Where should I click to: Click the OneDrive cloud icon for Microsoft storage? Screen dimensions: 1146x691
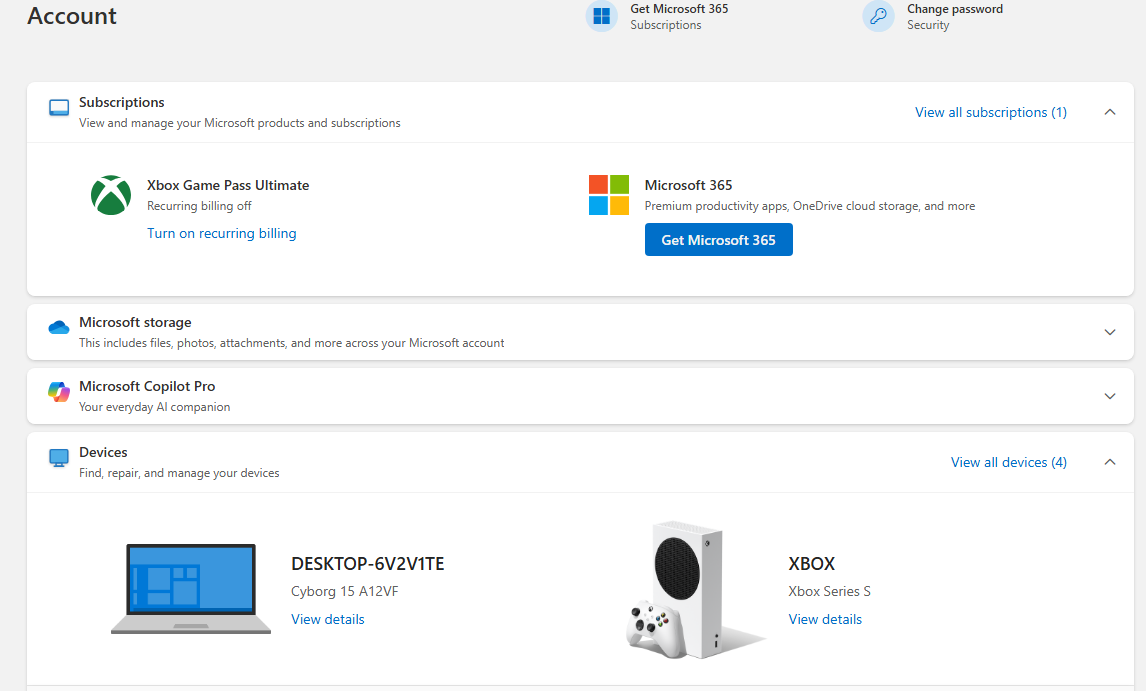click(x=58, y=328)
